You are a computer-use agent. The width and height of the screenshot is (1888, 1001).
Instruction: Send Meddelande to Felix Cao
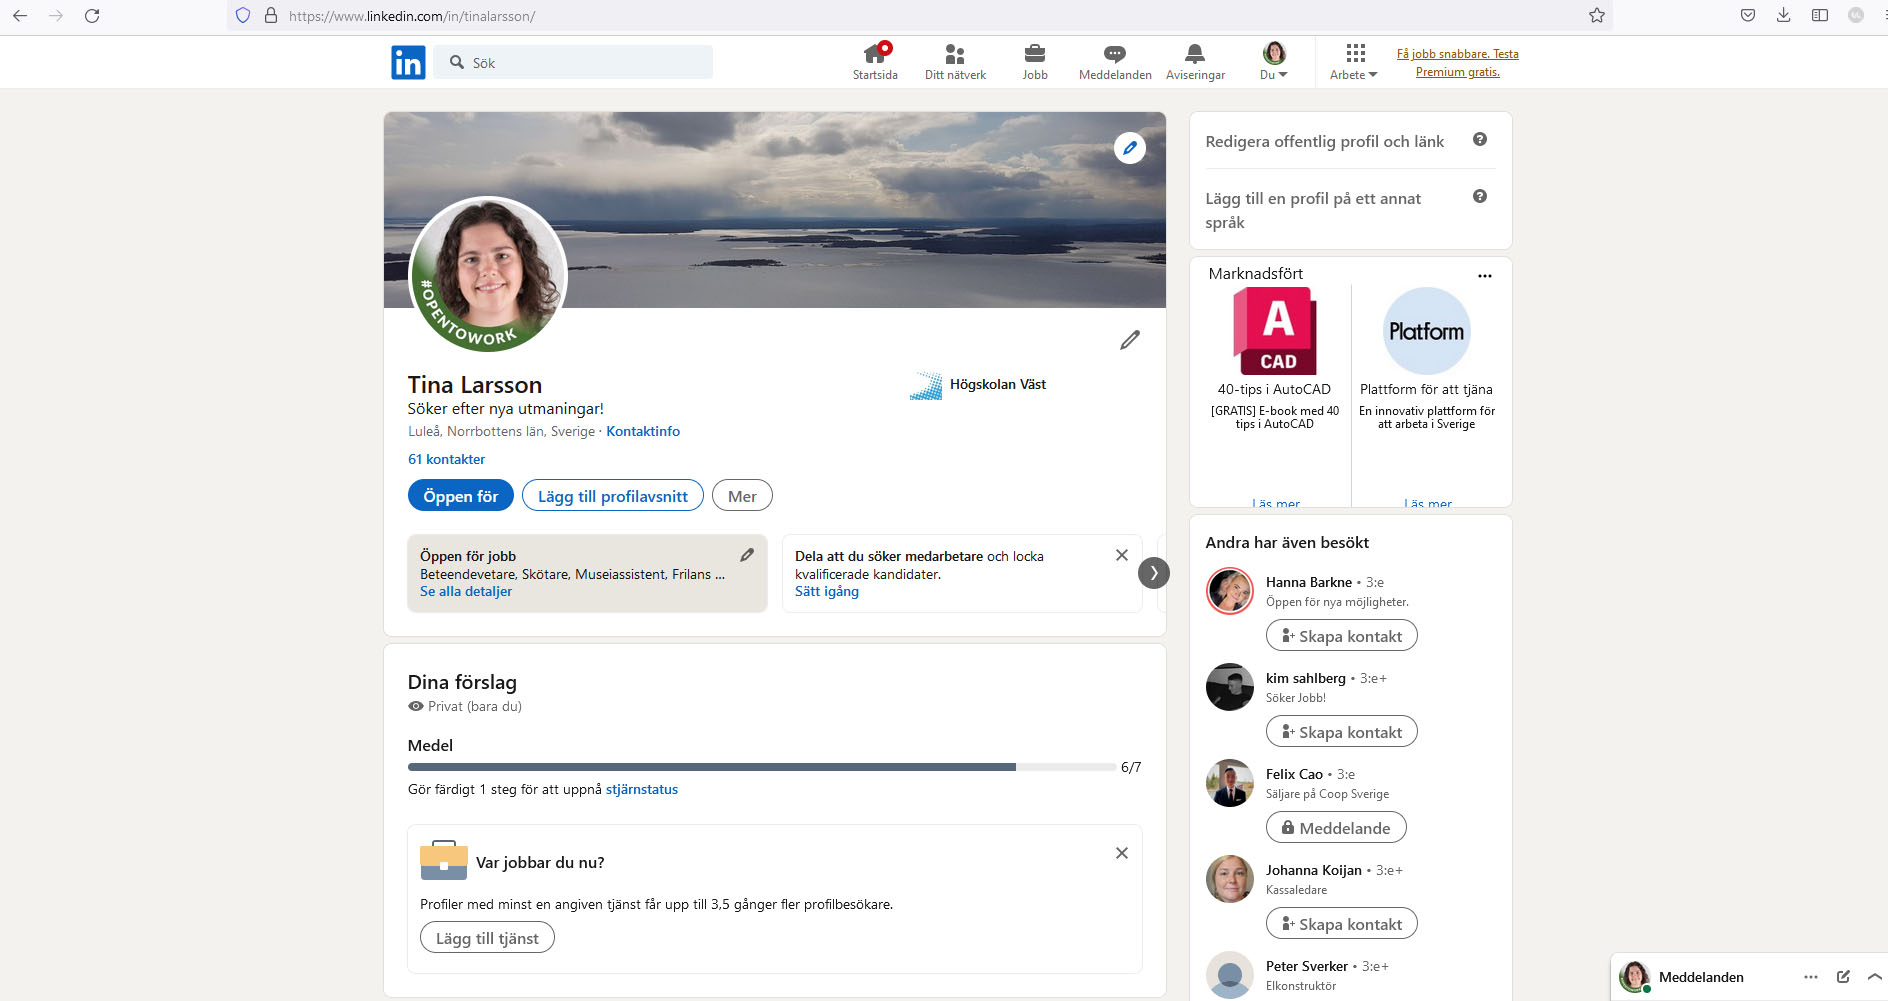[1336, 828]
